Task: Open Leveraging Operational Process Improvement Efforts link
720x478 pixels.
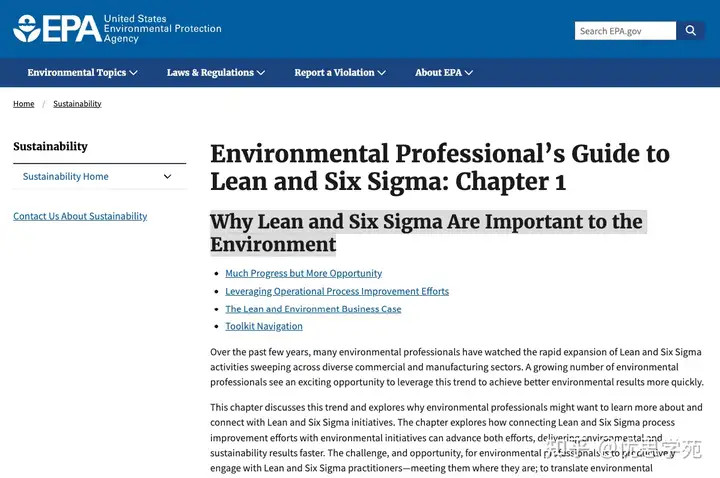Action: tap(337, 291)
